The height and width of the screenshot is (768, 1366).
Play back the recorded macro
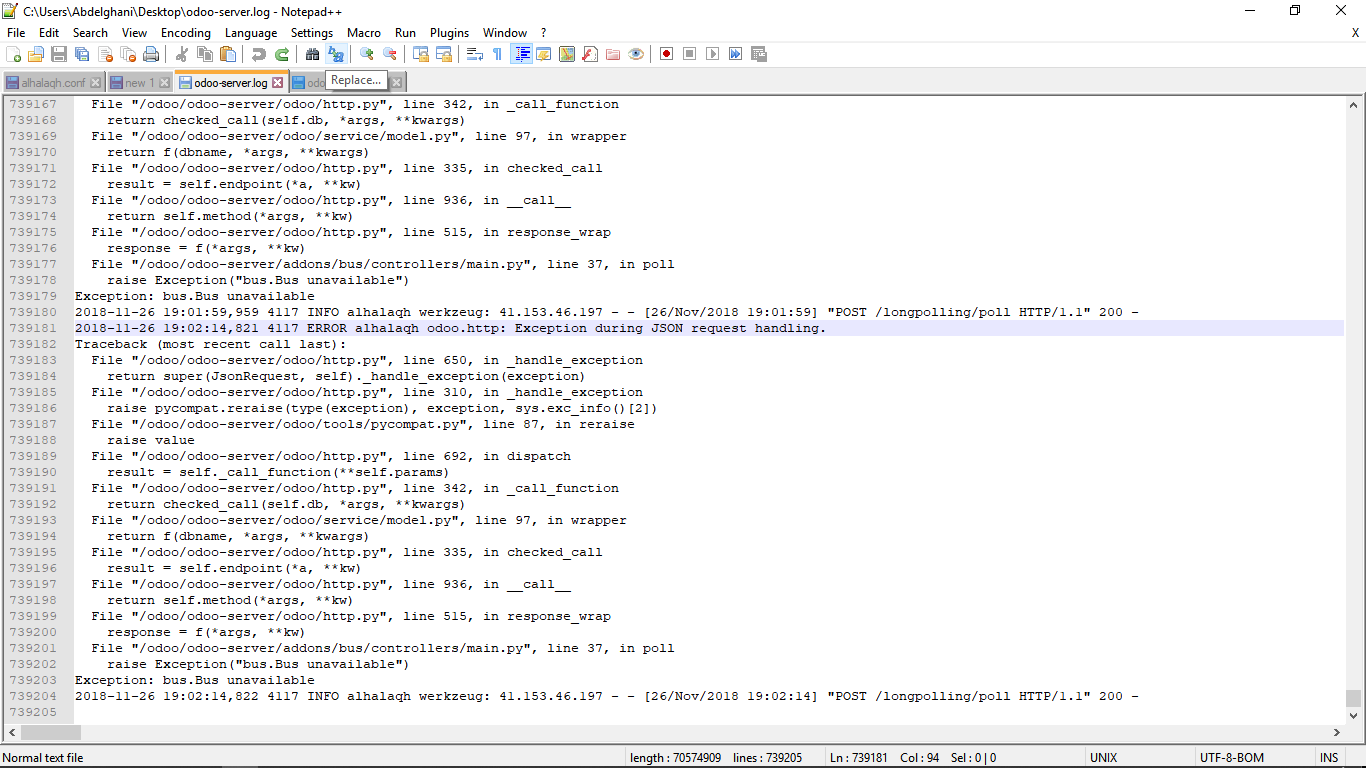712,54
